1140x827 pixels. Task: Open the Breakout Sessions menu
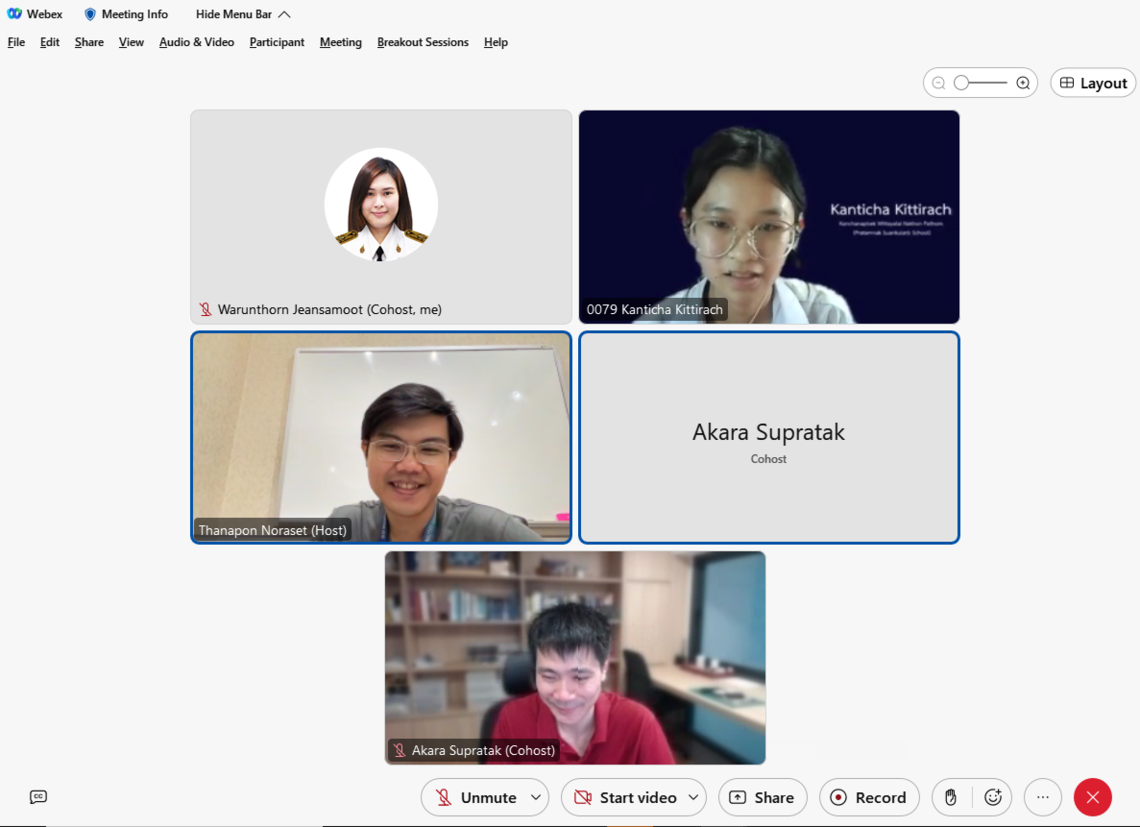pyautogui.click(x=422, y=42)
